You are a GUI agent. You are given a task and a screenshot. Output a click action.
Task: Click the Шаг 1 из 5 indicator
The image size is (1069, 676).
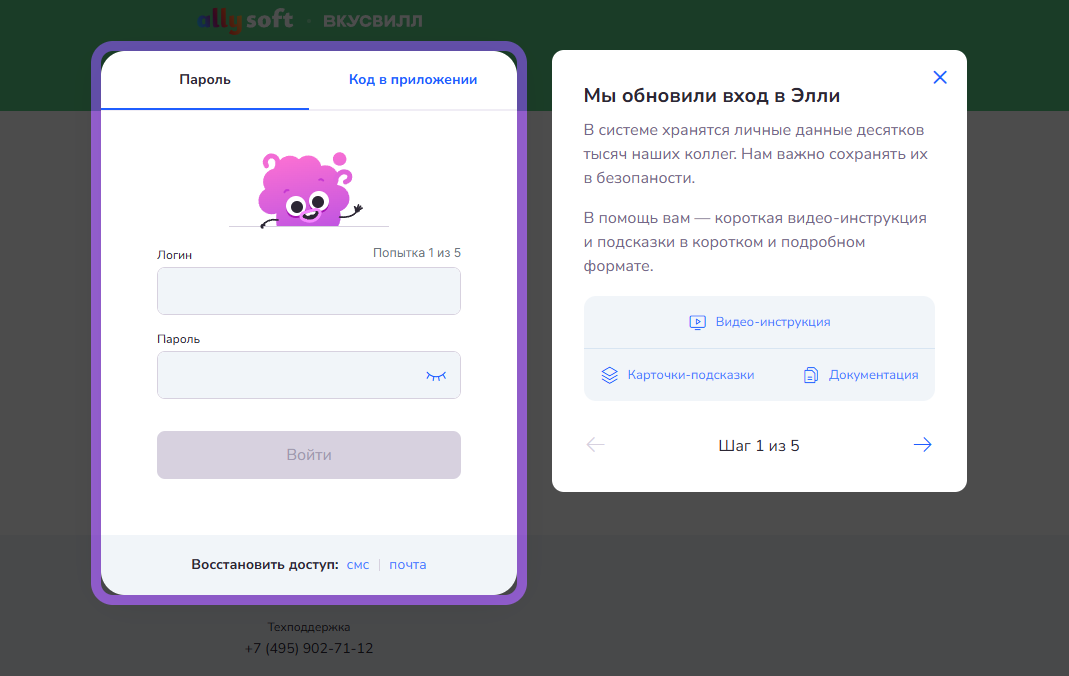pos(759,446)
